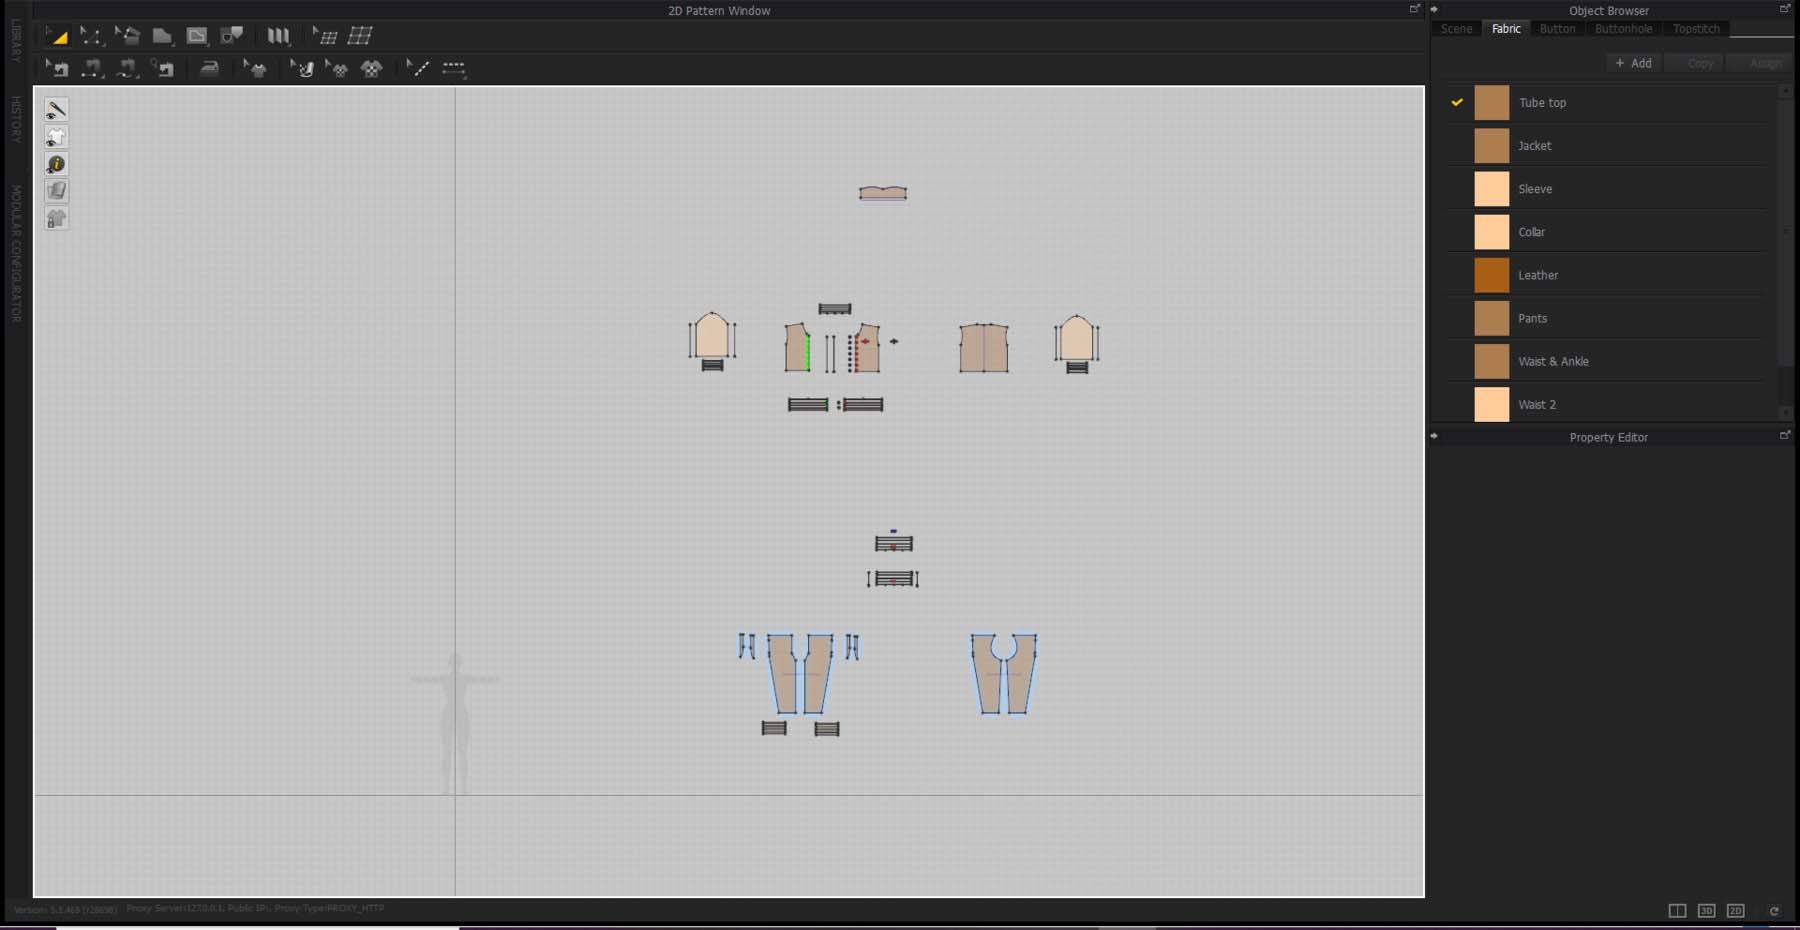
Task: Select the Transform Pattern tool with yellow triangle
Action: tap(57, 36)
